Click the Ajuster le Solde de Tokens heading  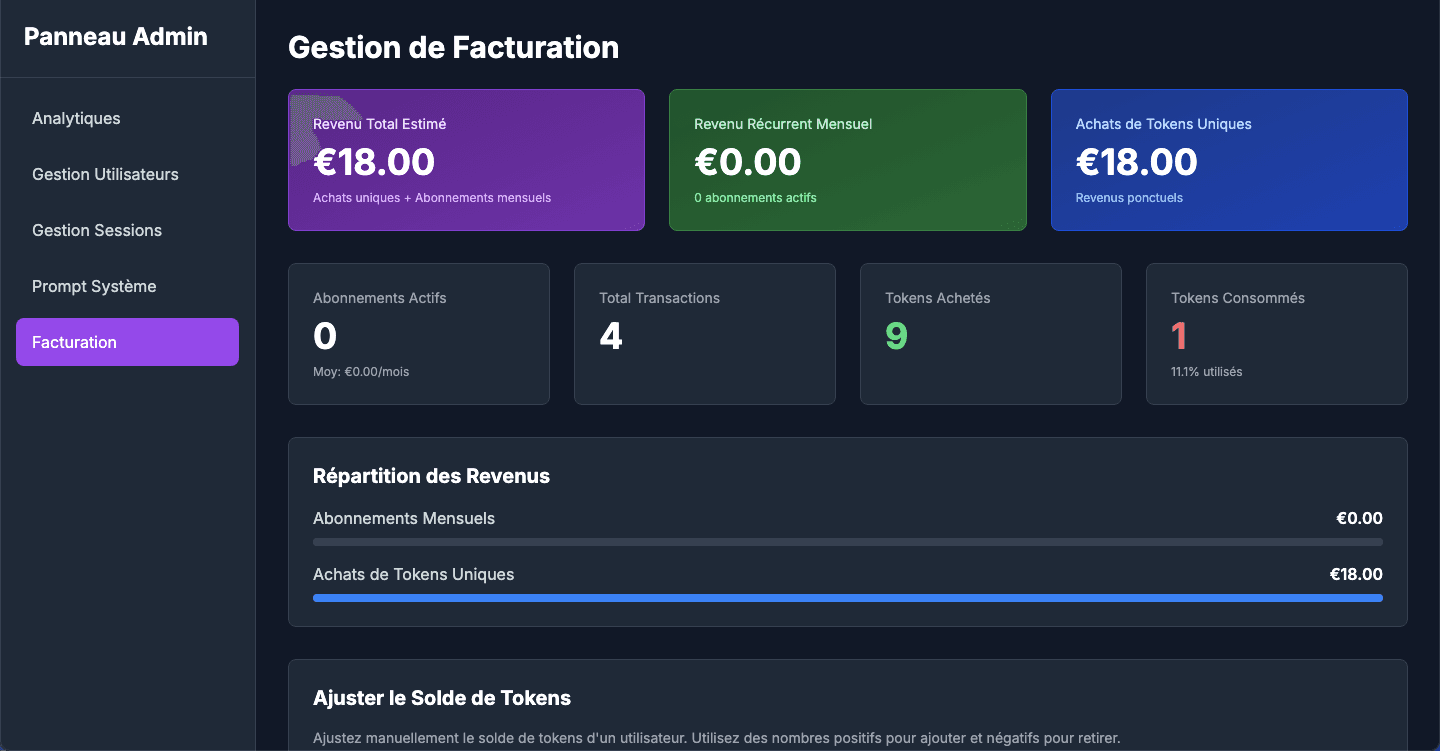pyautogui.click(x=442, y=698)
